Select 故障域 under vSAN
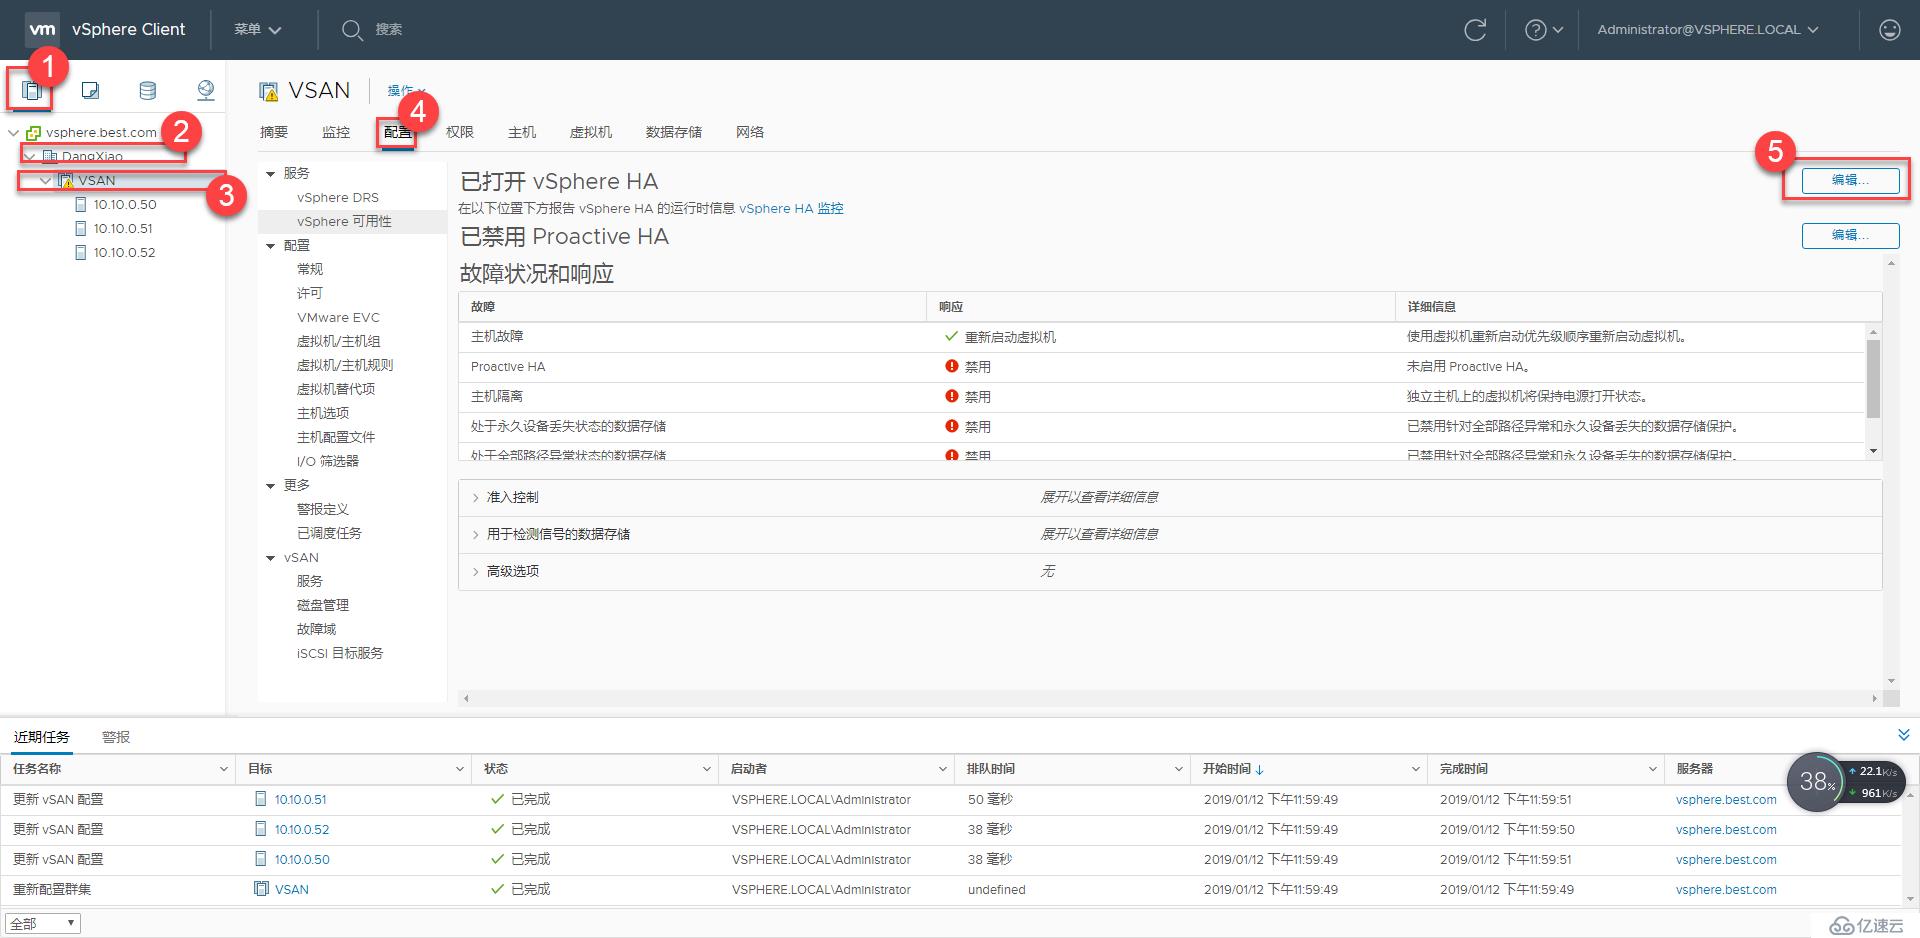This screenshot has height=938, width=1920. (x=316, y=629)
